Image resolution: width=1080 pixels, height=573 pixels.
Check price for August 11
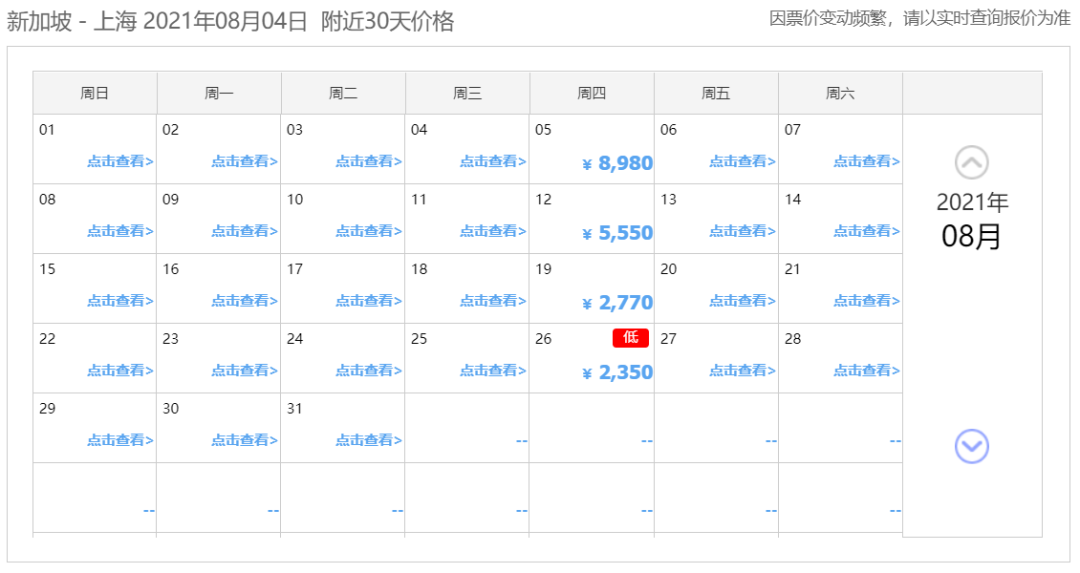[x=492, y=231]
